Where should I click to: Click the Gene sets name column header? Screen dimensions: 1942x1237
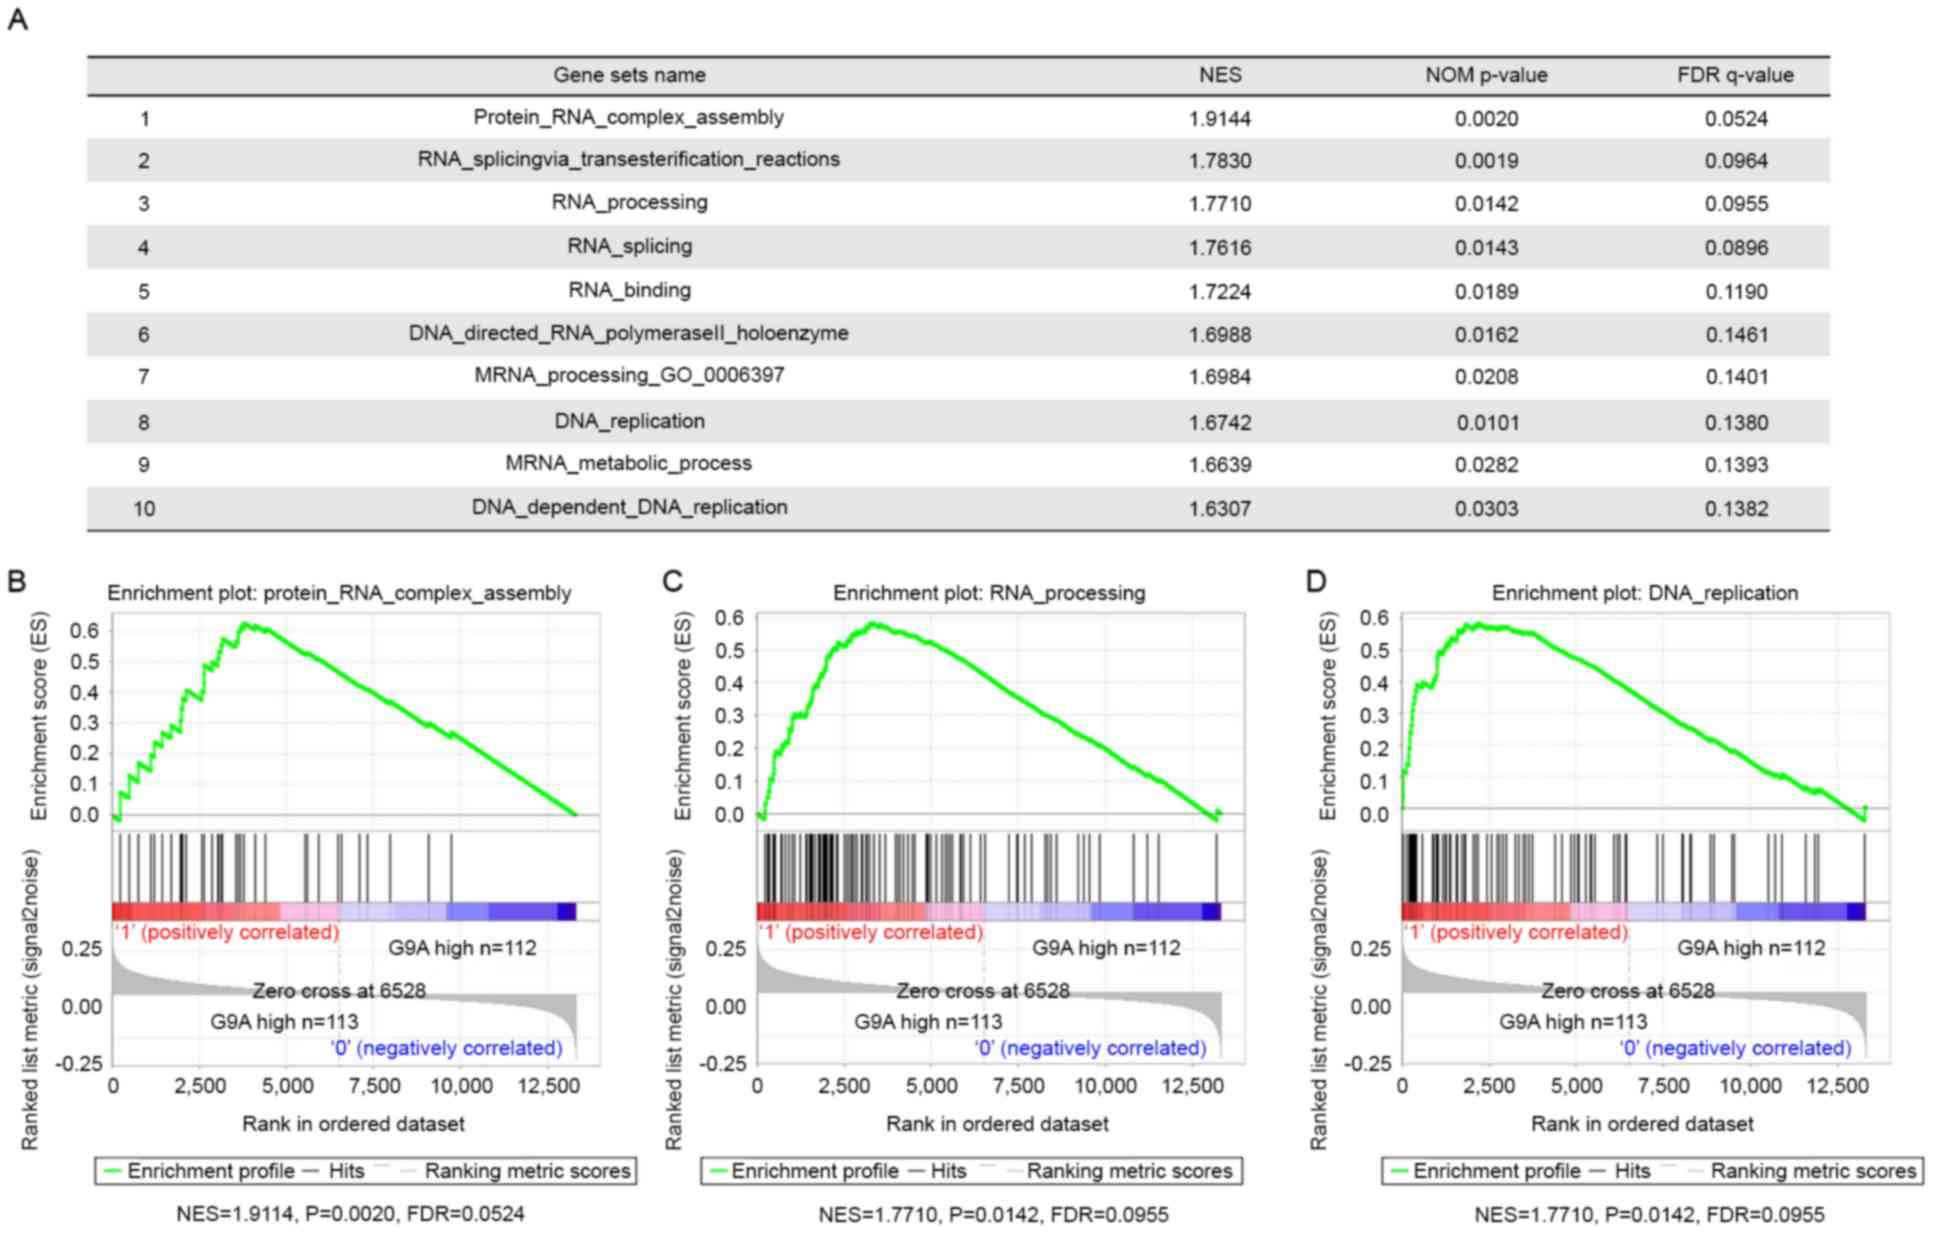tap(629, 75)
